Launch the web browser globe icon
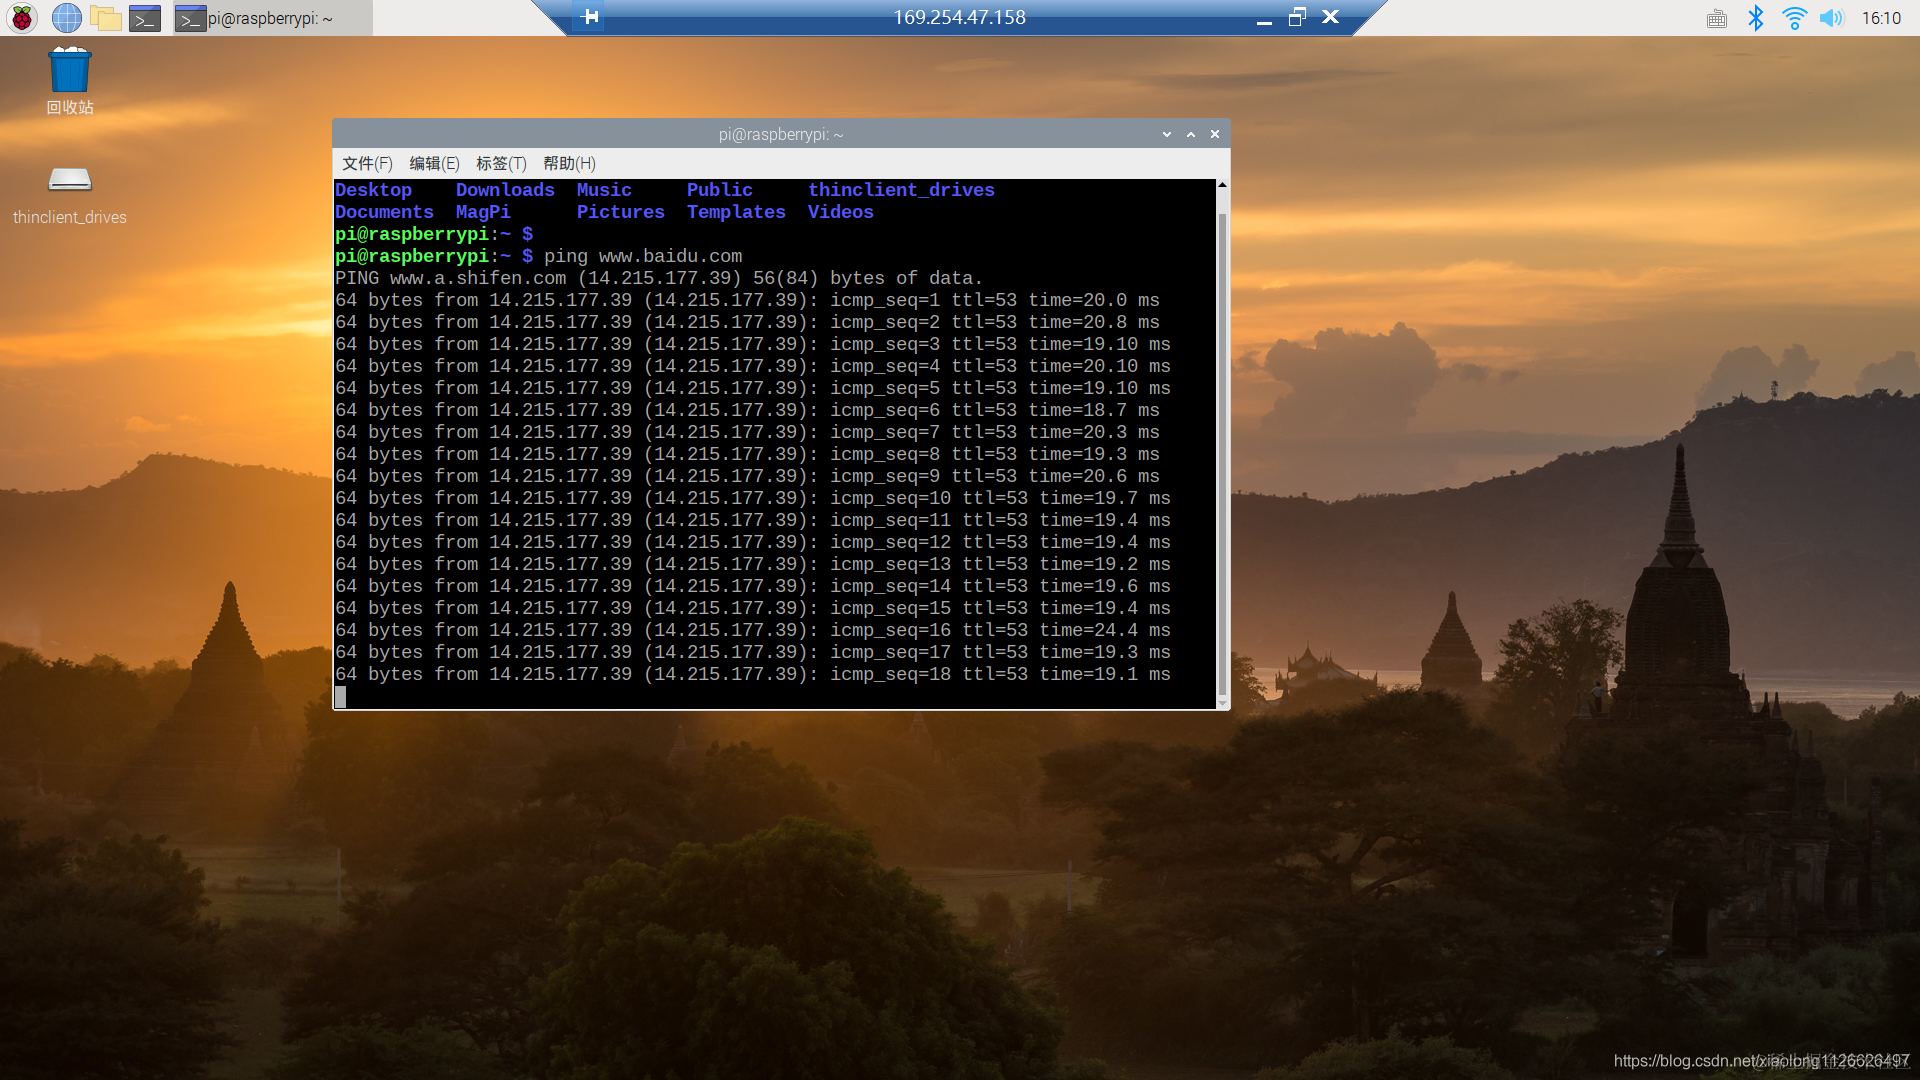This screenshot has height=1080, width=1920. pos(66,17)
